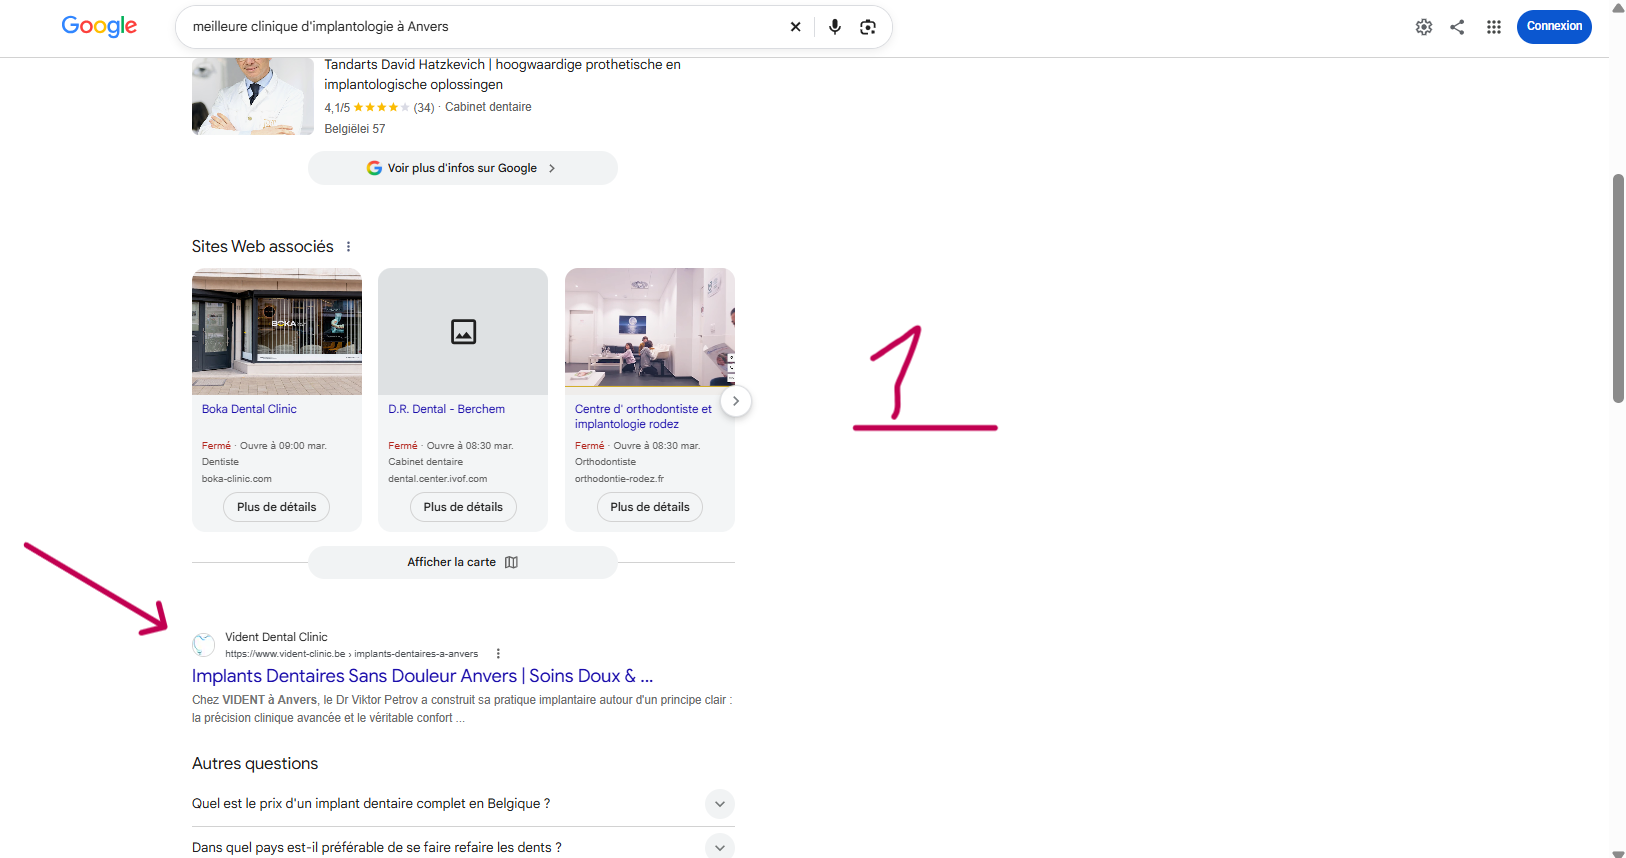Screen dimensions: 1626x858
Task: Expand question about which country for teeth
Action: point(463,847)
